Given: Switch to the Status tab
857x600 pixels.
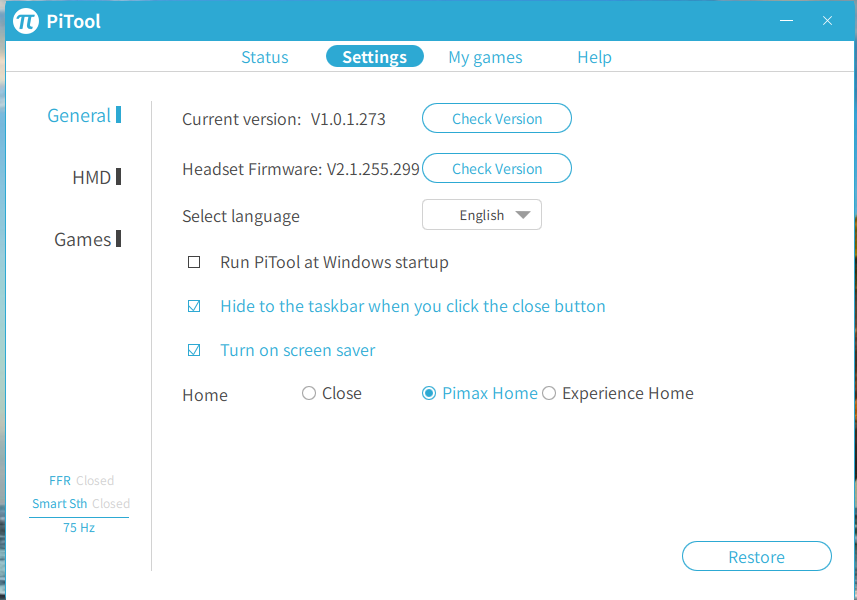Looking at the screenshot, I should 265,57.
